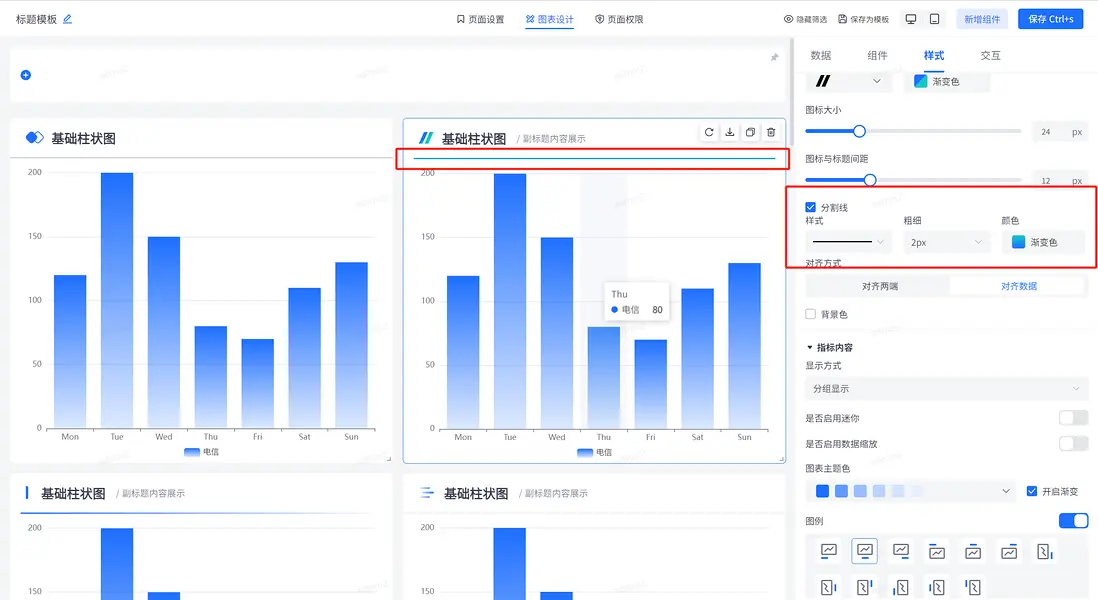1098x600 pixels.
Task: Click the 隐藏筛选 eye icon
Action: [x=790, y=18]
